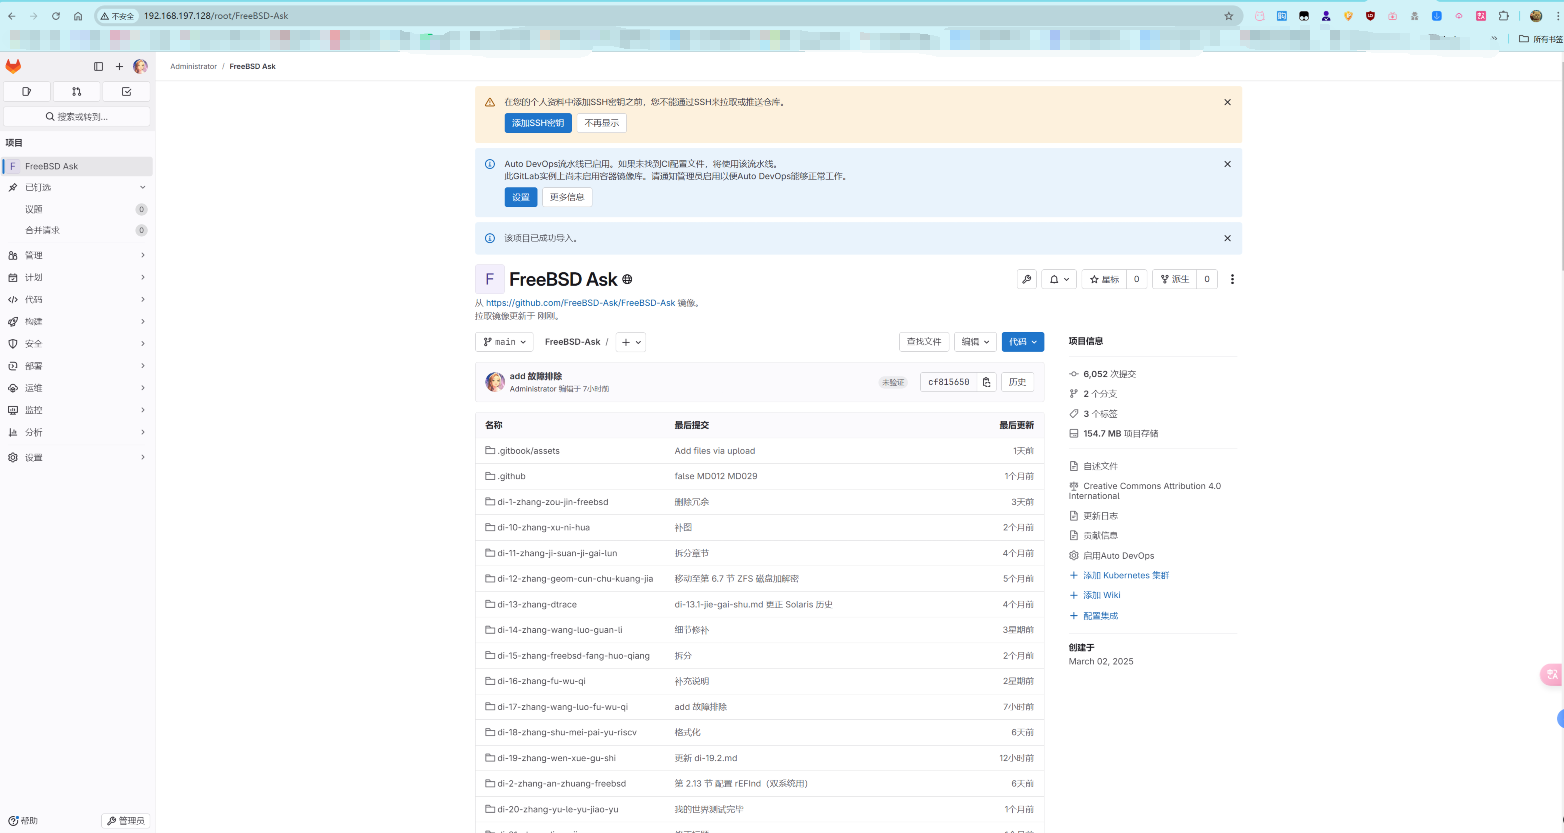Expand the 计划 sidebar section

coord(77,277)
